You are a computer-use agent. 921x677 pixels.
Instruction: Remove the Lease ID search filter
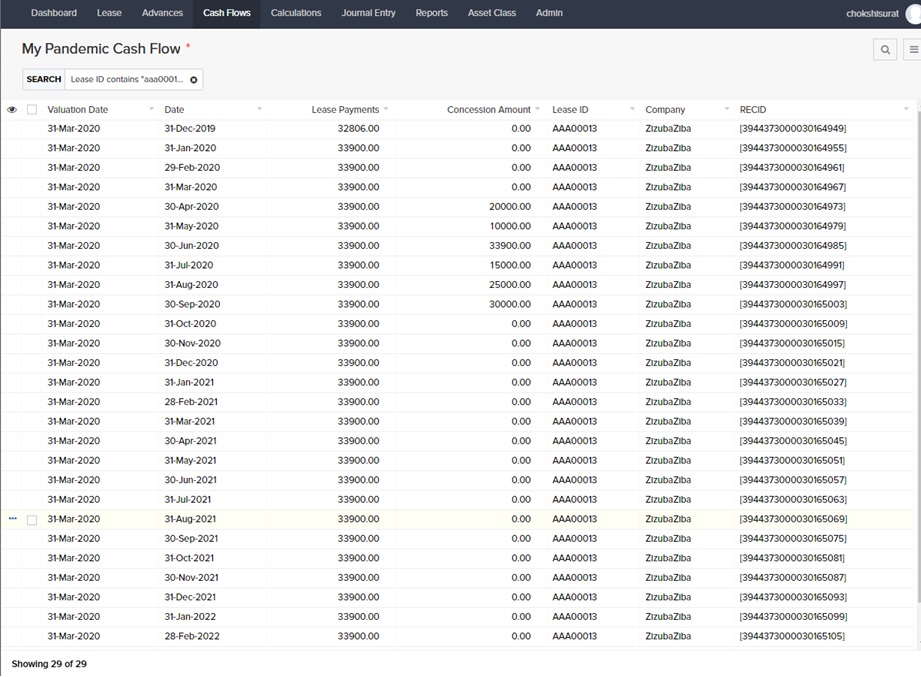[194, 80]
